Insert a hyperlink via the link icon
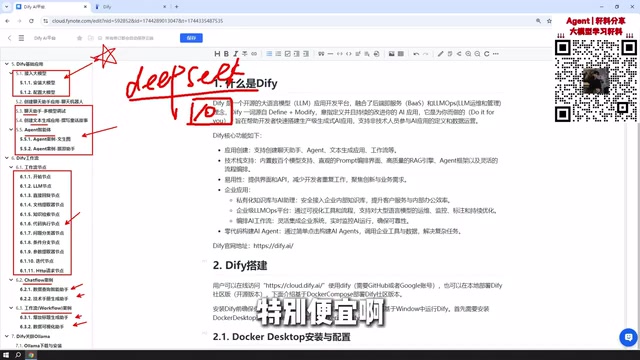 (x=254, y=54)
